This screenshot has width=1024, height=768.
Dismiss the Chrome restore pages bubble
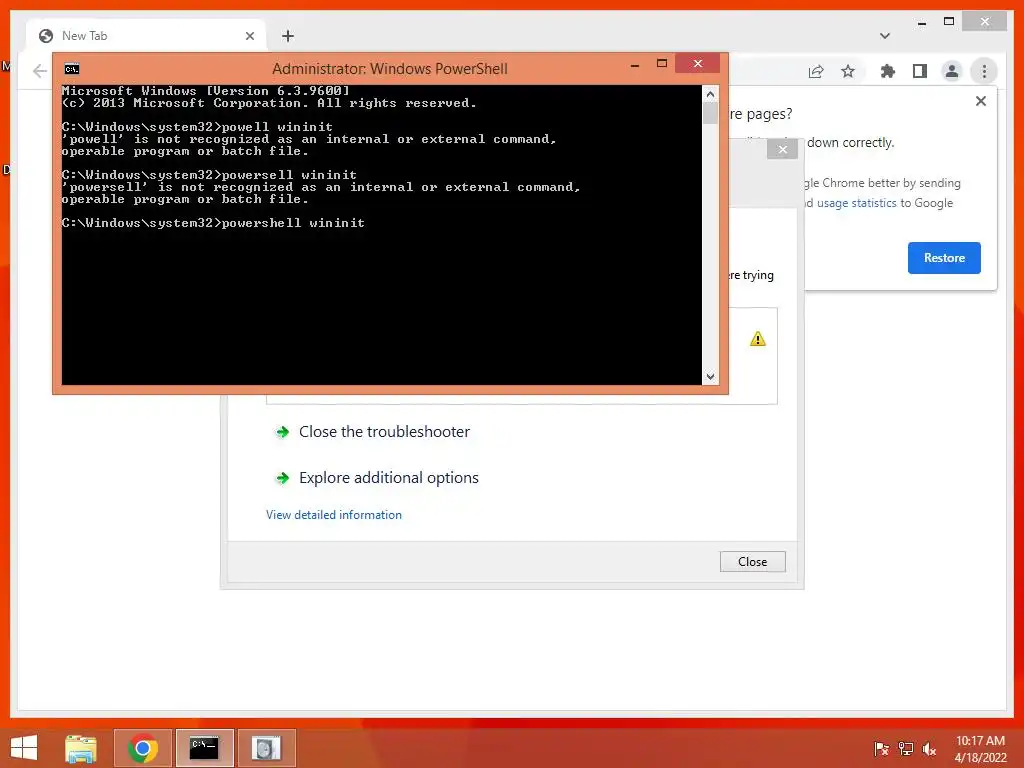pos(981,101)
